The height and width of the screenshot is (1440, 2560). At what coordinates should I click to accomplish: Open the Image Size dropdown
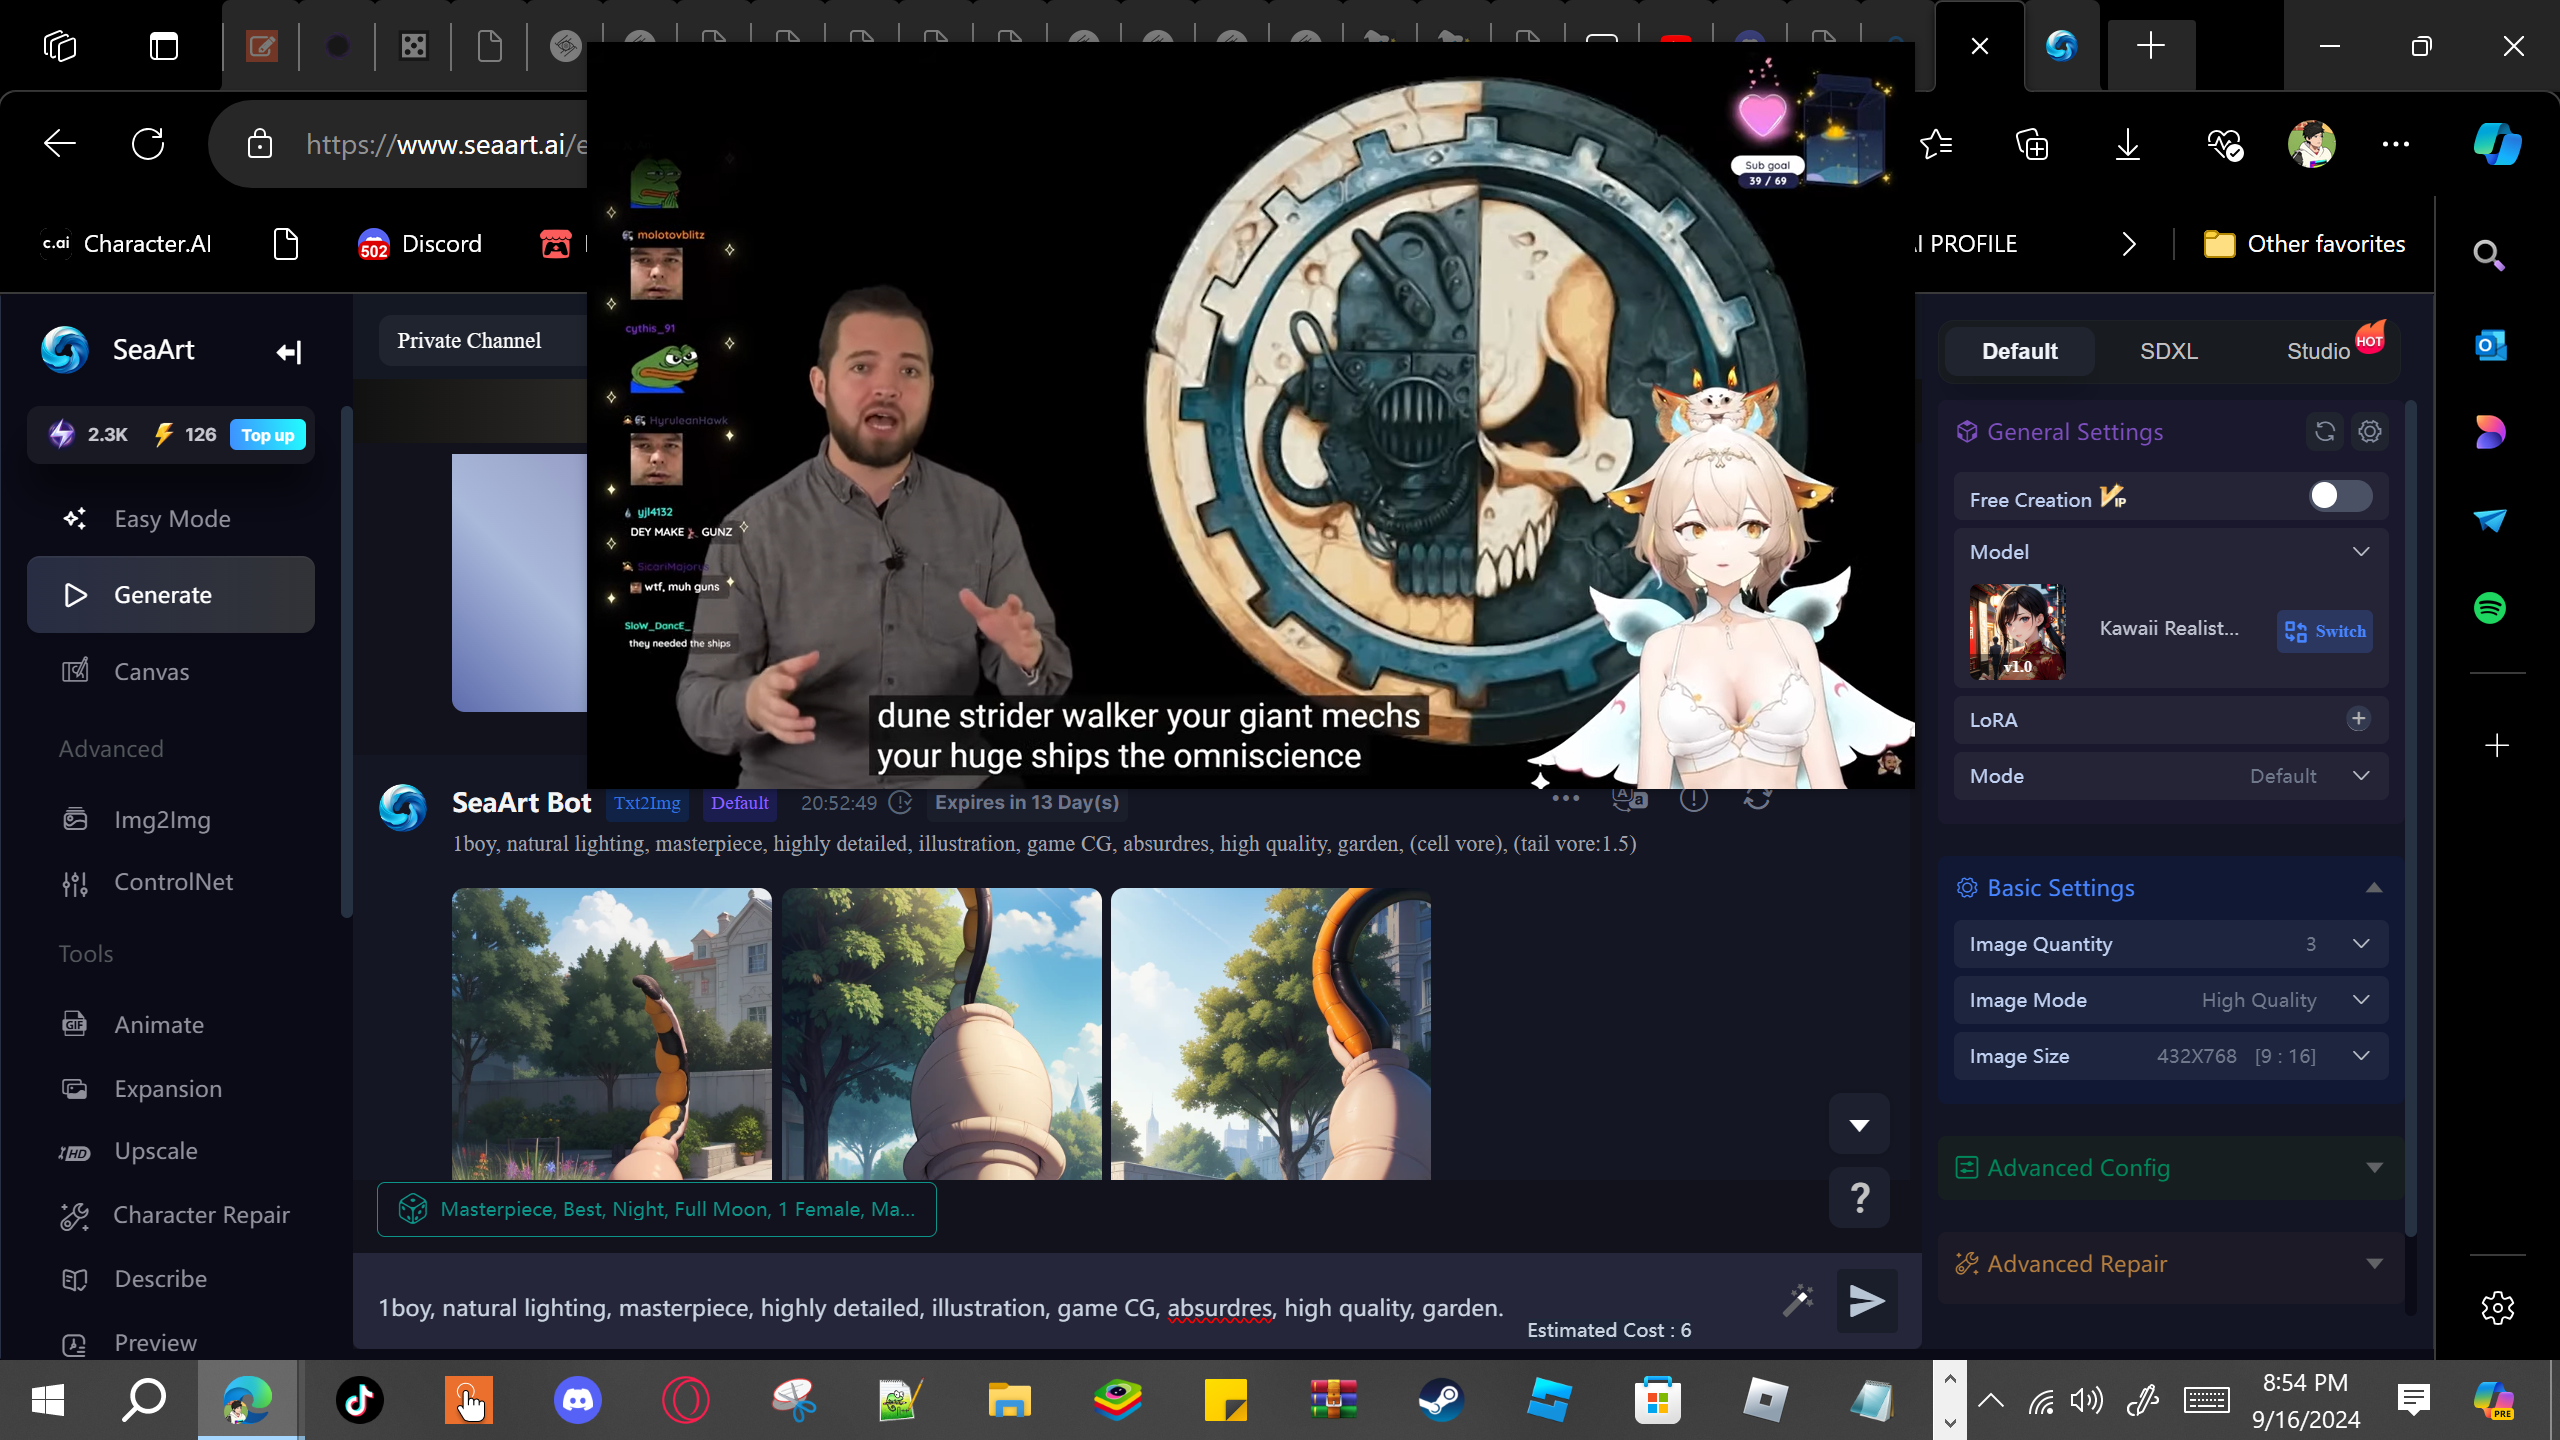coord(2171,1056)
